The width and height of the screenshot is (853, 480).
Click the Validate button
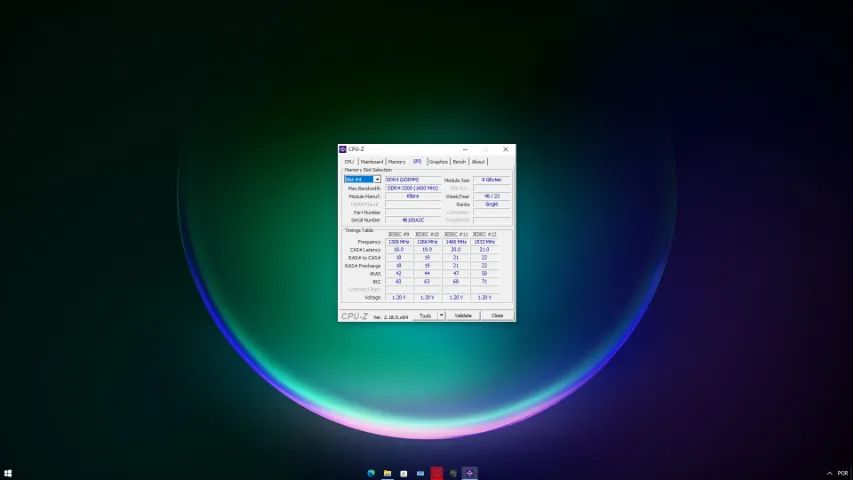(463, 316)
